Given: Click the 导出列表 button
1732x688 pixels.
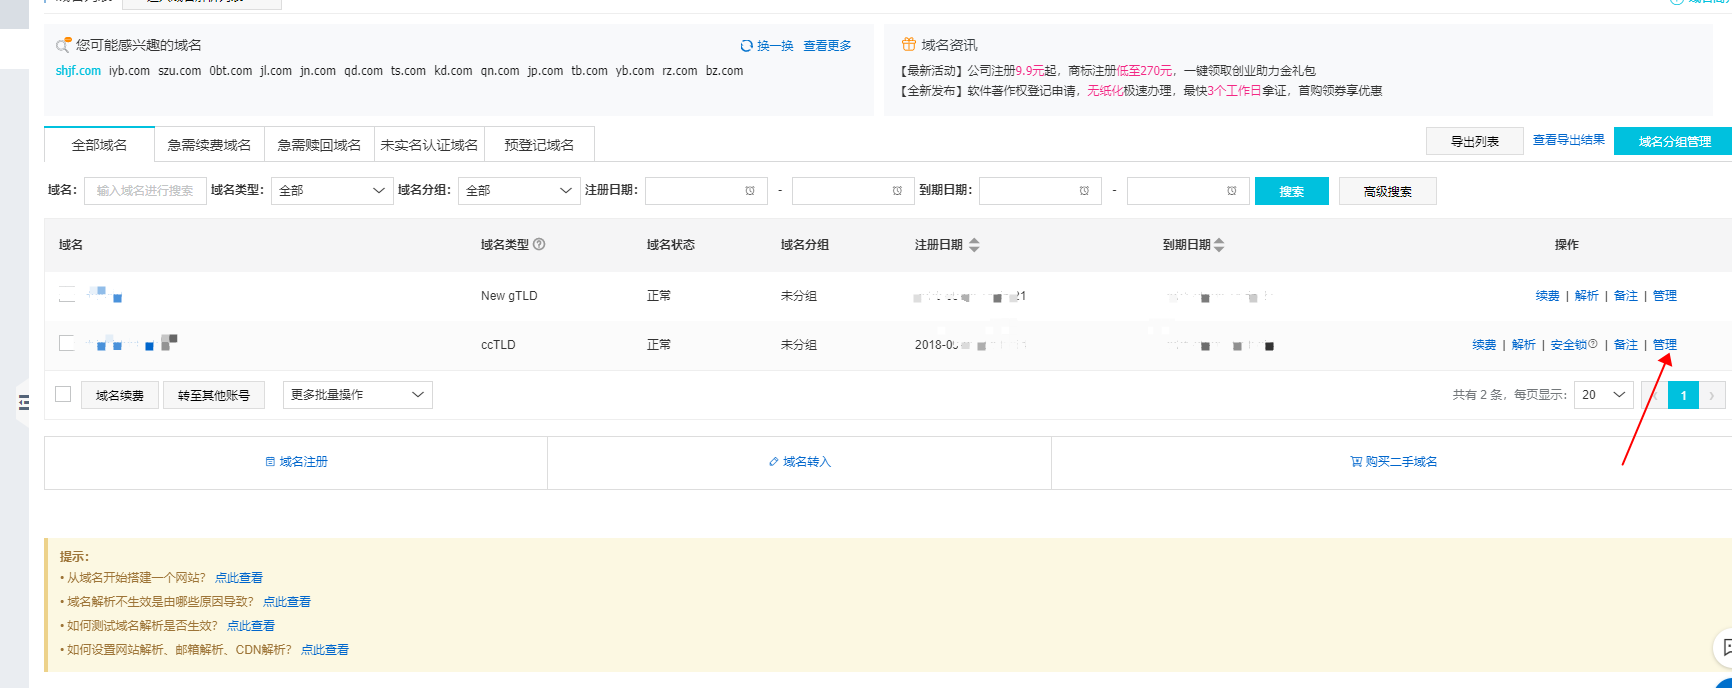Looking at the screenshot, I should [1475, 141].
